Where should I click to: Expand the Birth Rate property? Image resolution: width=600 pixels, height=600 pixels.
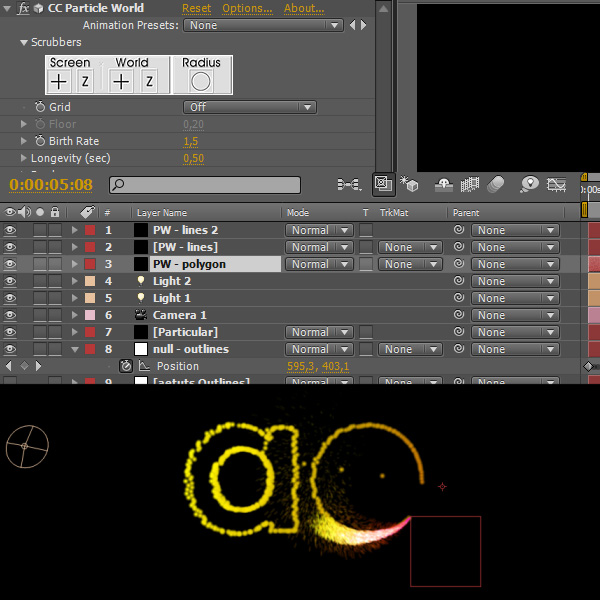pos(24,141)
